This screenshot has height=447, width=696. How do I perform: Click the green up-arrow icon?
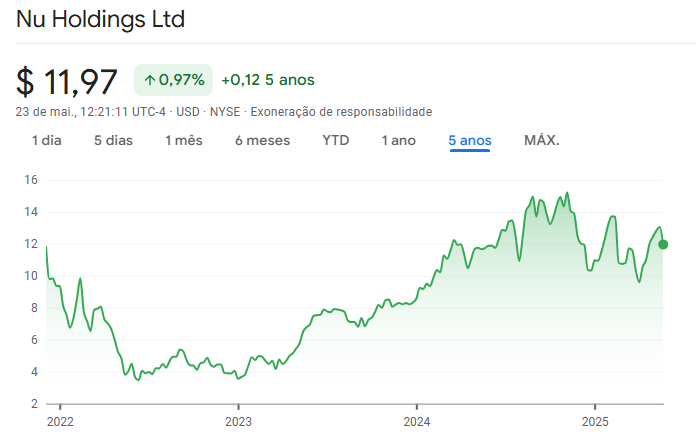150,79
